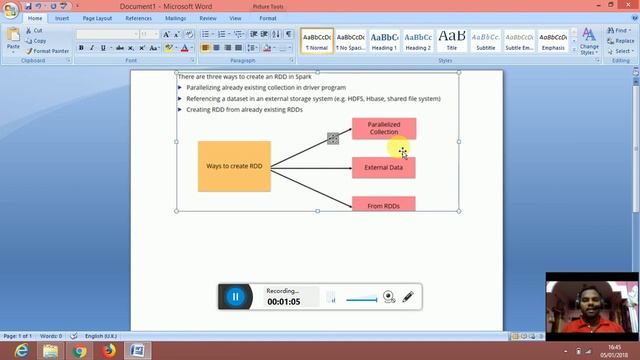Select Justify alignment
This screenshot has width=640, height=360.
pos(238,48)
